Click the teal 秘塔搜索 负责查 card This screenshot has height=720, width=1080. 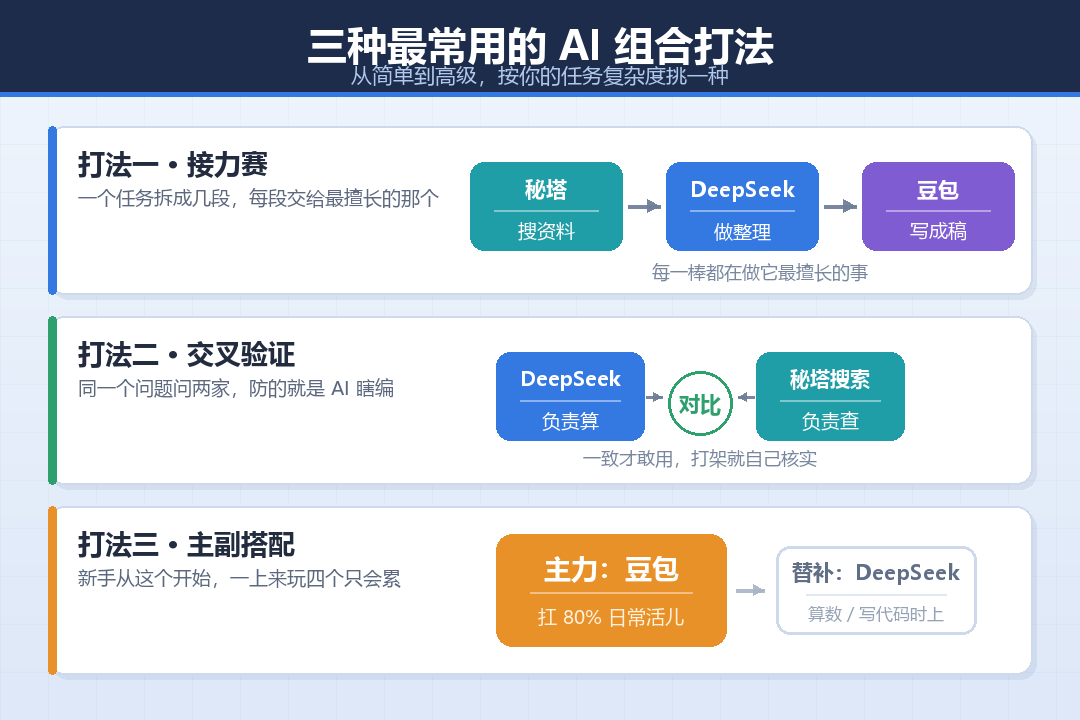pyautogui.click(x=830, y=396)
